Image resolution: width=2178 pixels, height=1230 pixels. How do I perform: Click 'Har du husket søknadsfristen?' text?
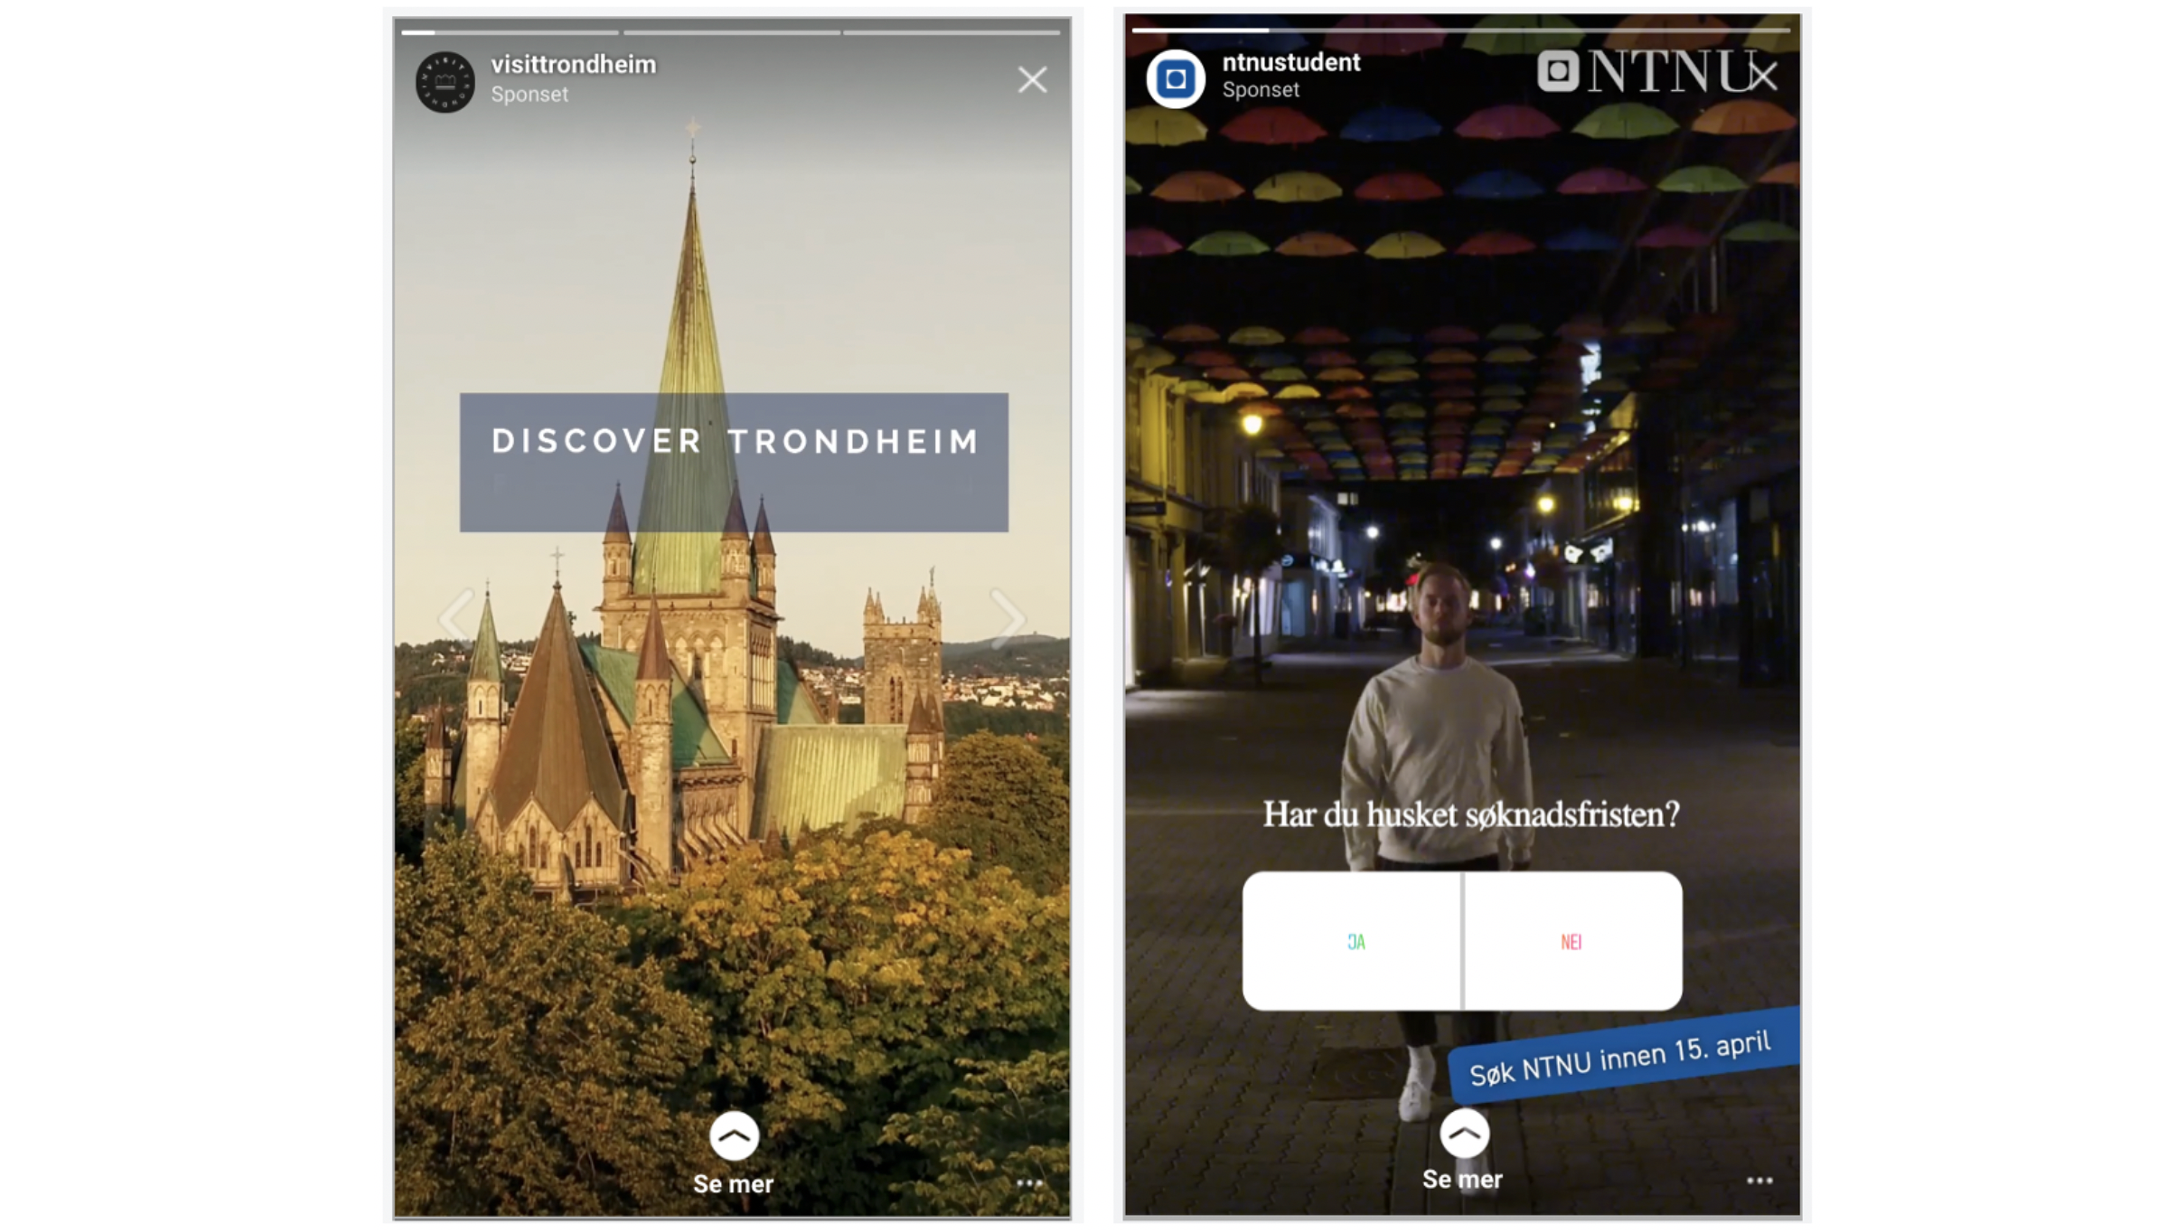tap(1471, 815)
